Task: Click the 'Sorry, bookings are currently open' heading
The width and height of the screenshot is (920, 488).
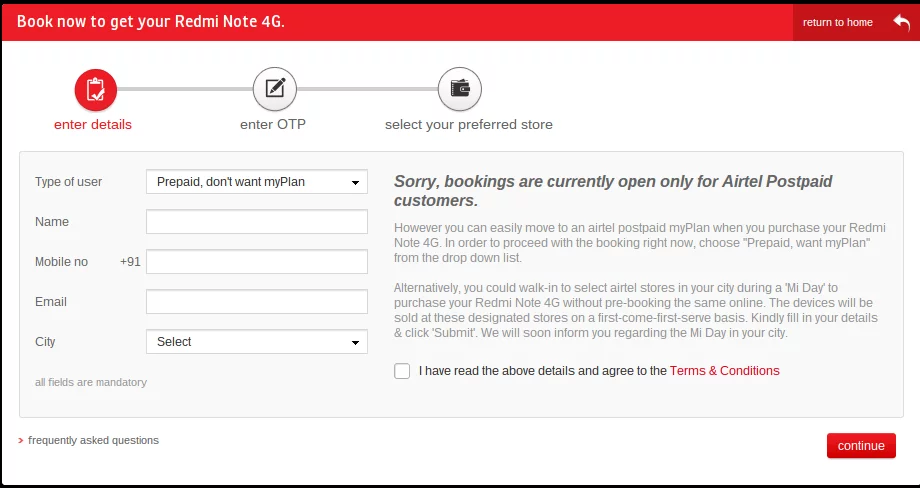Action: [x=613, y=191]
